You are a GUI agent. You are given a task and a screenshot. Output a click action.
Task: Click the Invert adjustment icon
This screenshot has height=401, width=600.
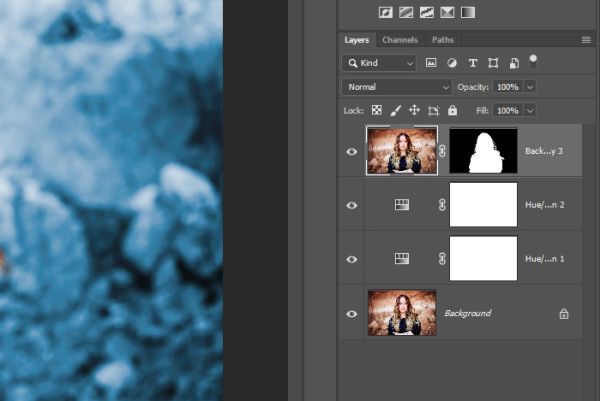point(385,13)
